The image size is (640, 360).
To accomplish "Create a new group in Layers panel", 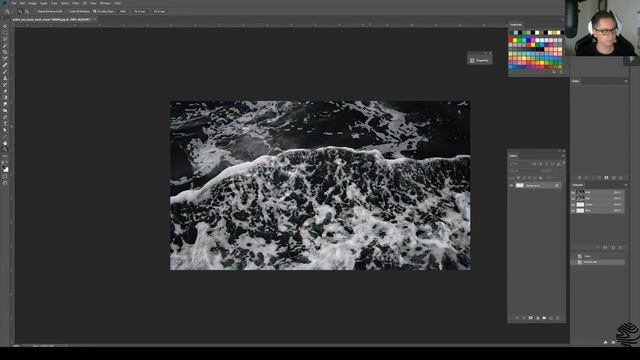I will pos(544,318).
